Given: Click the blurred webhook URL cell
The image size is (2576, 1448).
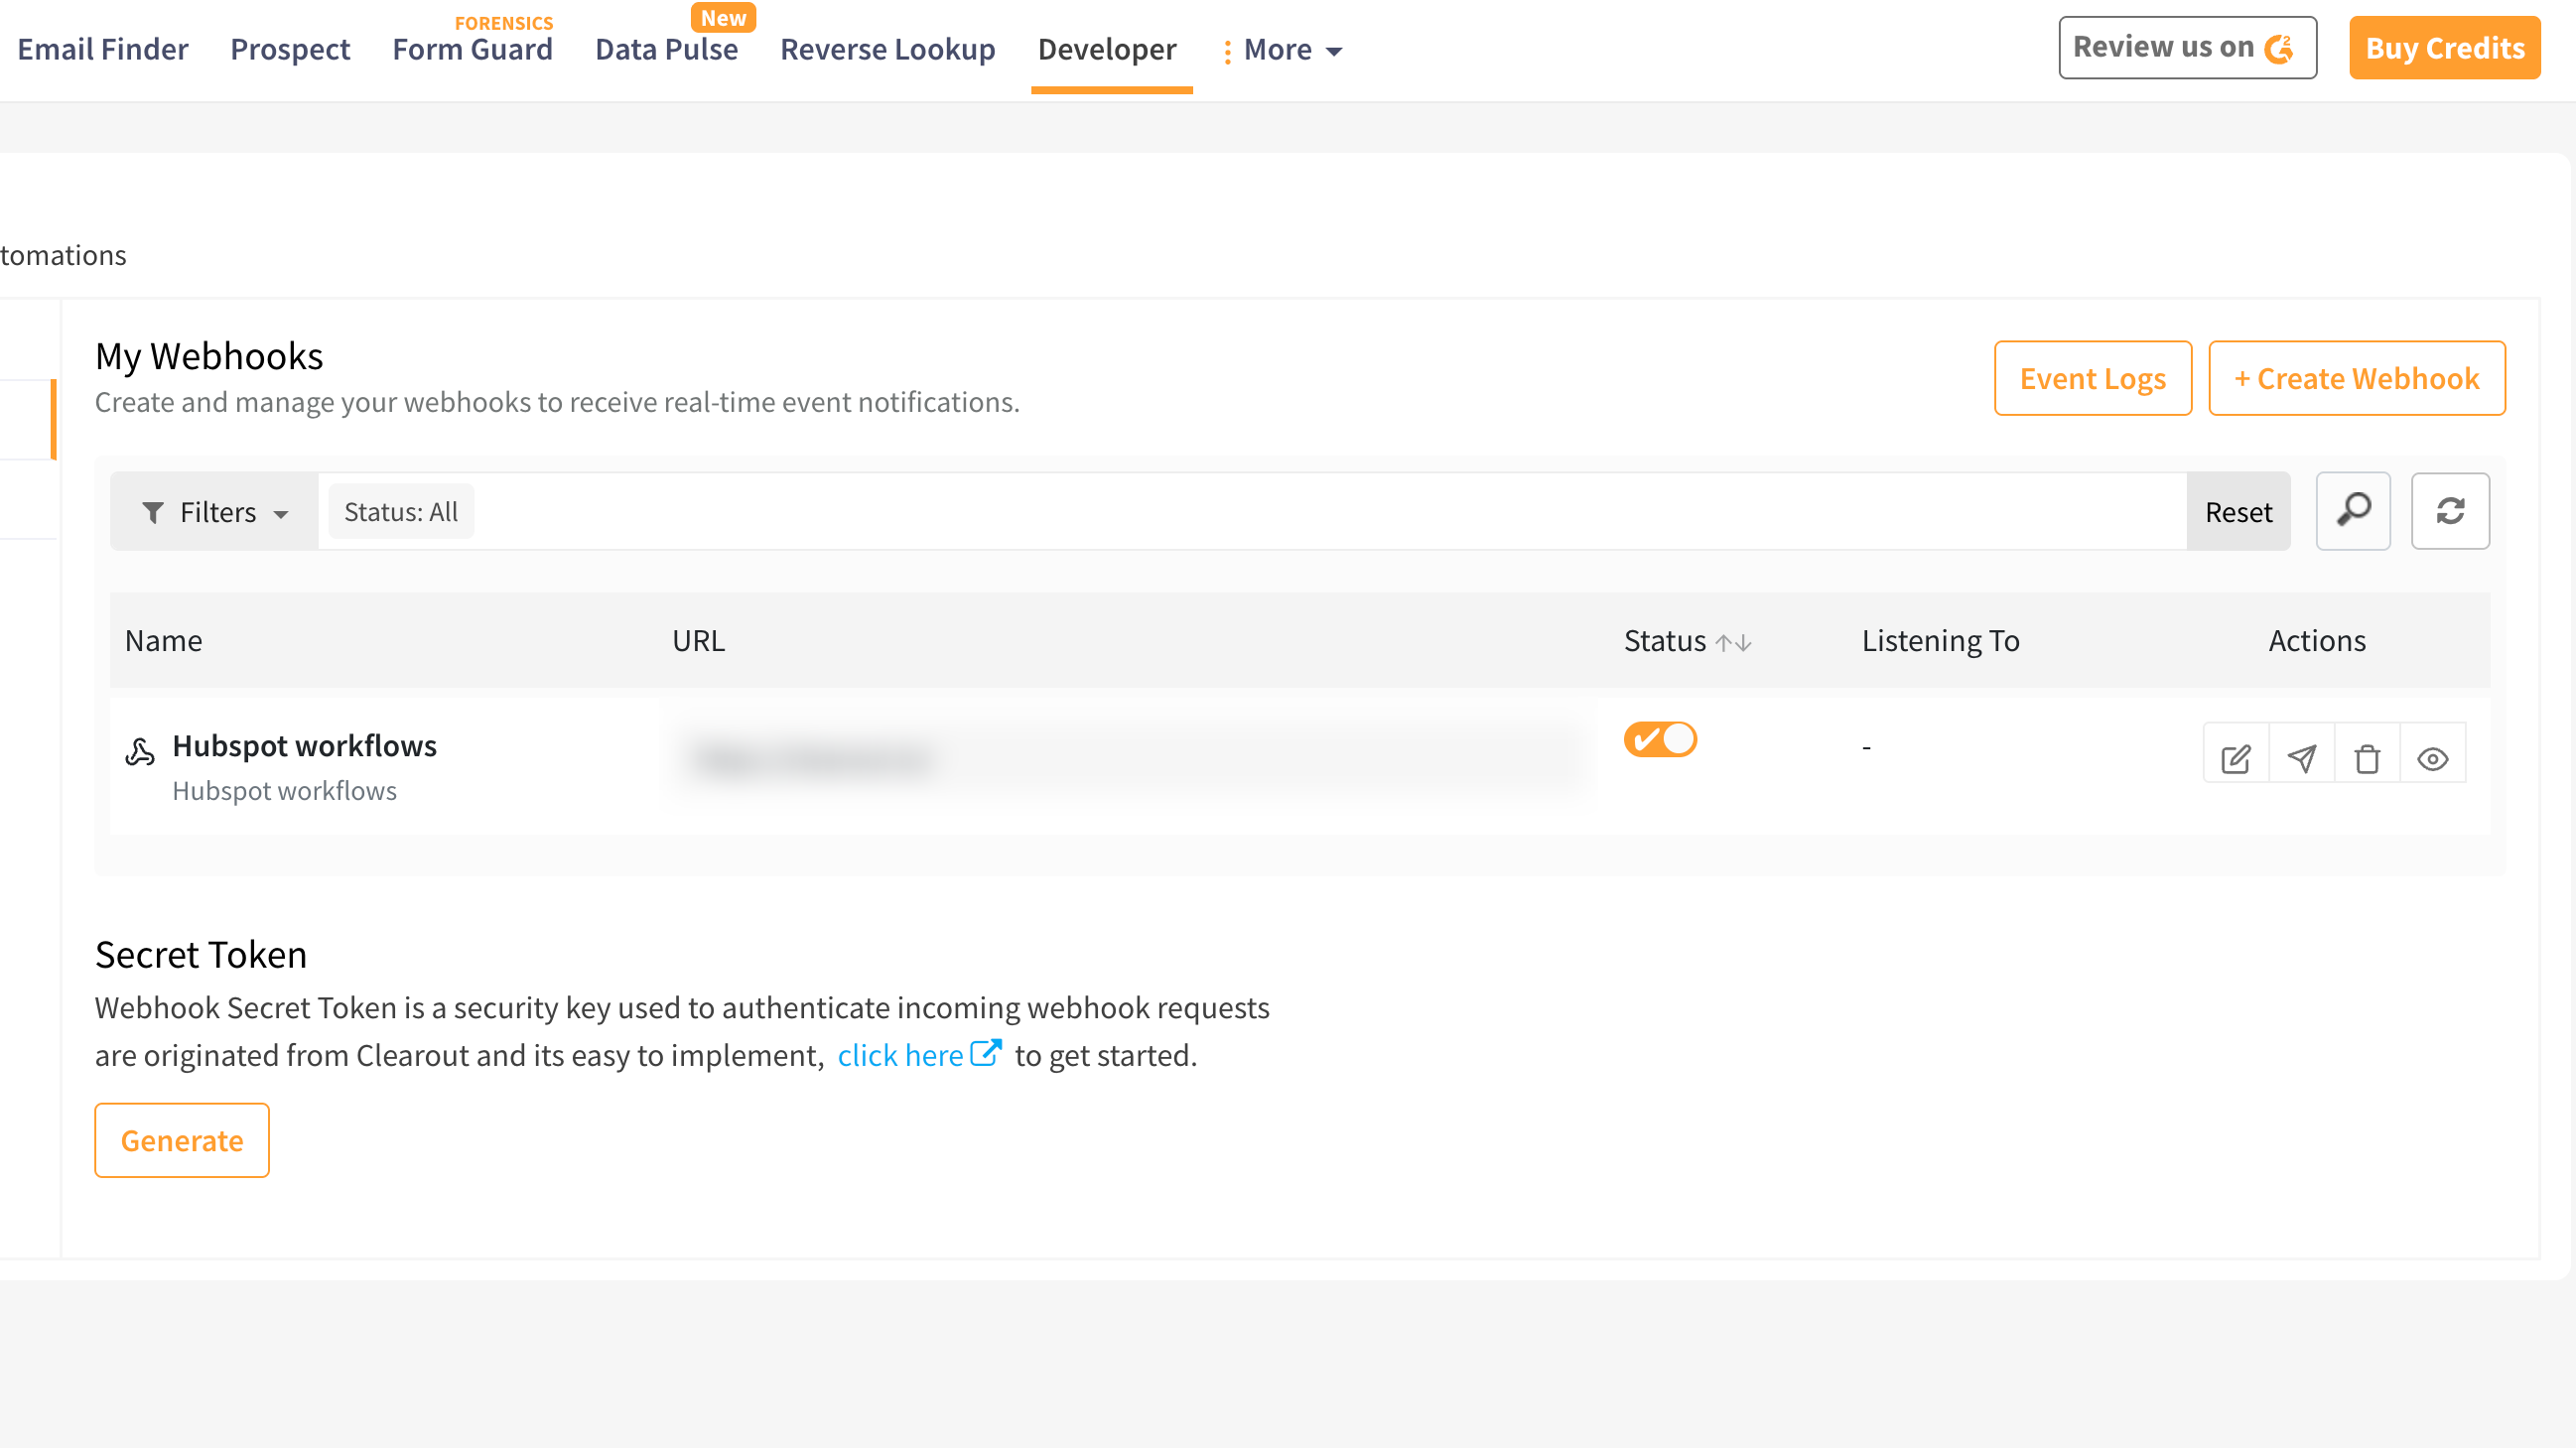Looking at the screenshot, I should (x=1127, y=759).
